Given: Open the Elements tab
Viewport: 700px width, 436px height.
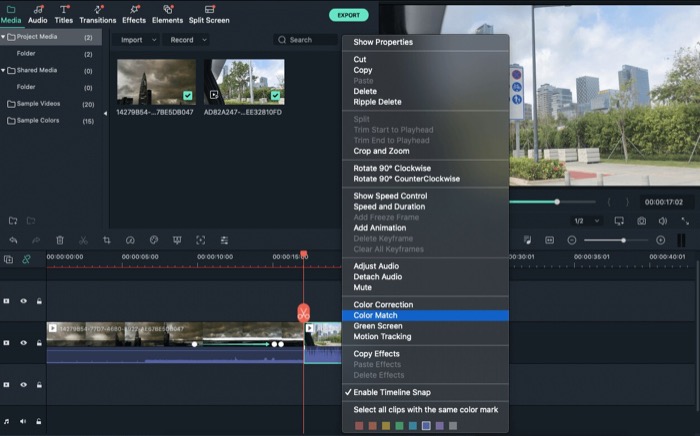Looking at the screenshot, I should pos(167,14).
